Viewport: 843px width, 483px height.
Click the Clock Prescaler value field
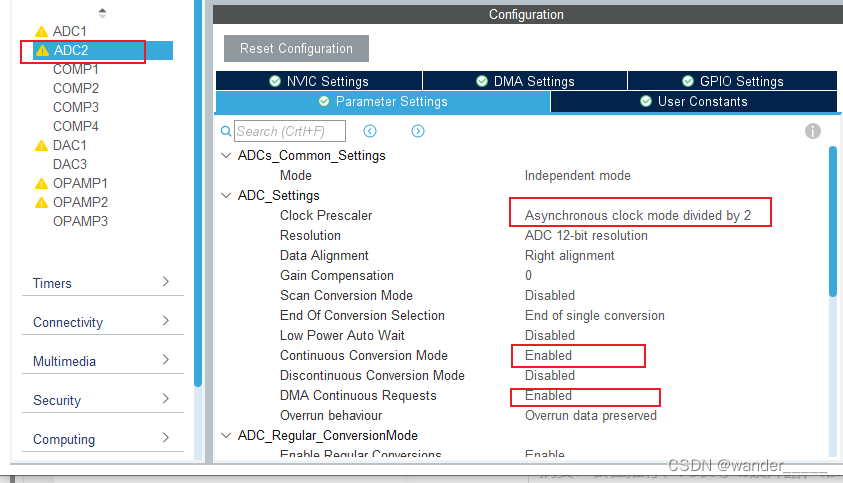(638, 215)
